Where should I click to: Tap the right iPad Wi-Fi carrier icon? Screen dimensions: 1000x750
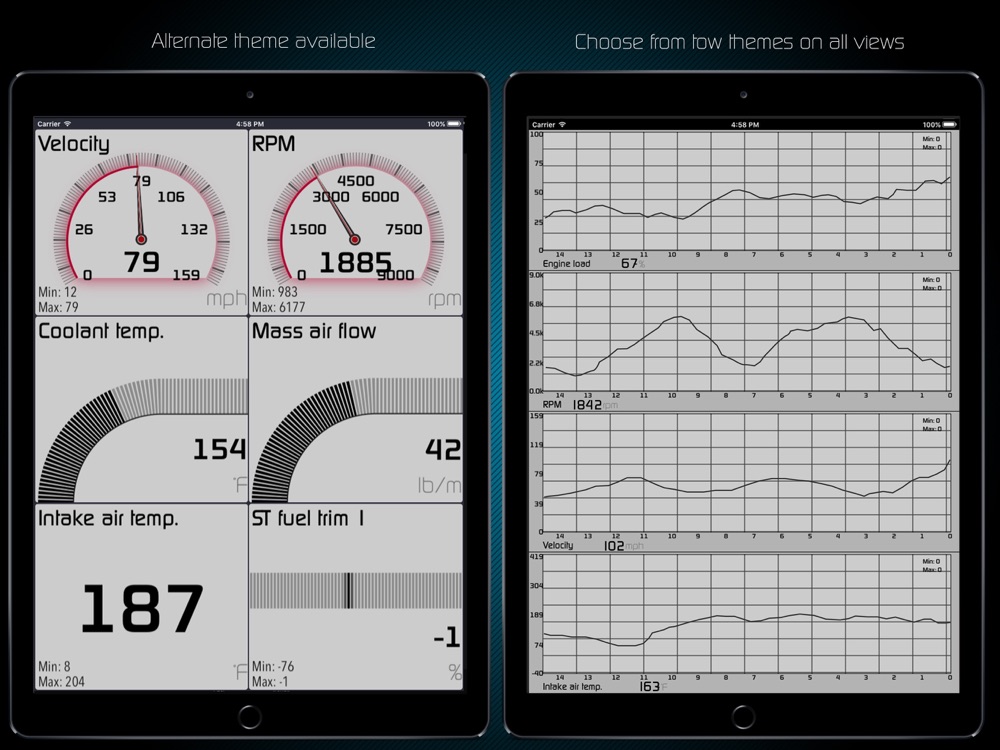pos(562,124)
